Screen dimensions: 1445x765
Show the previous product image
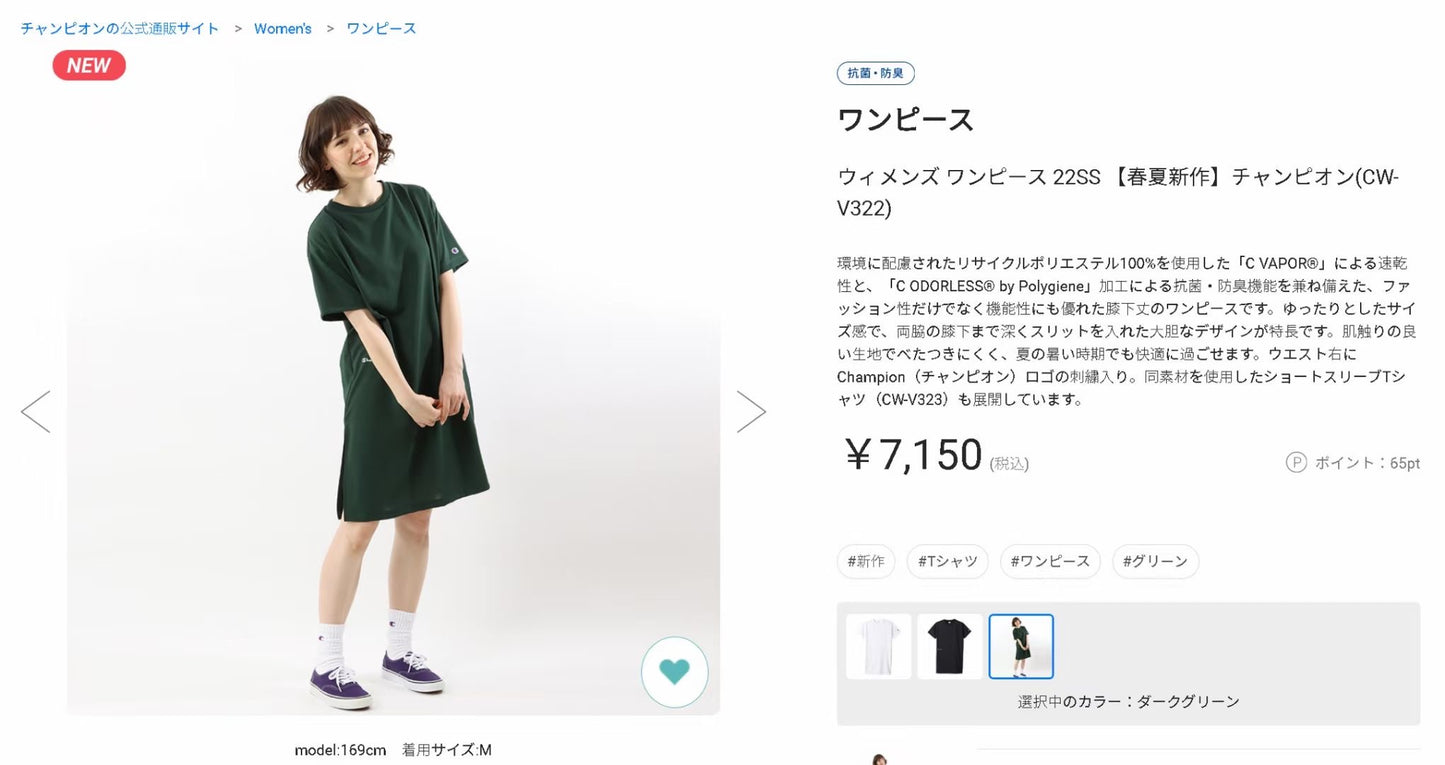pos(36,412)
